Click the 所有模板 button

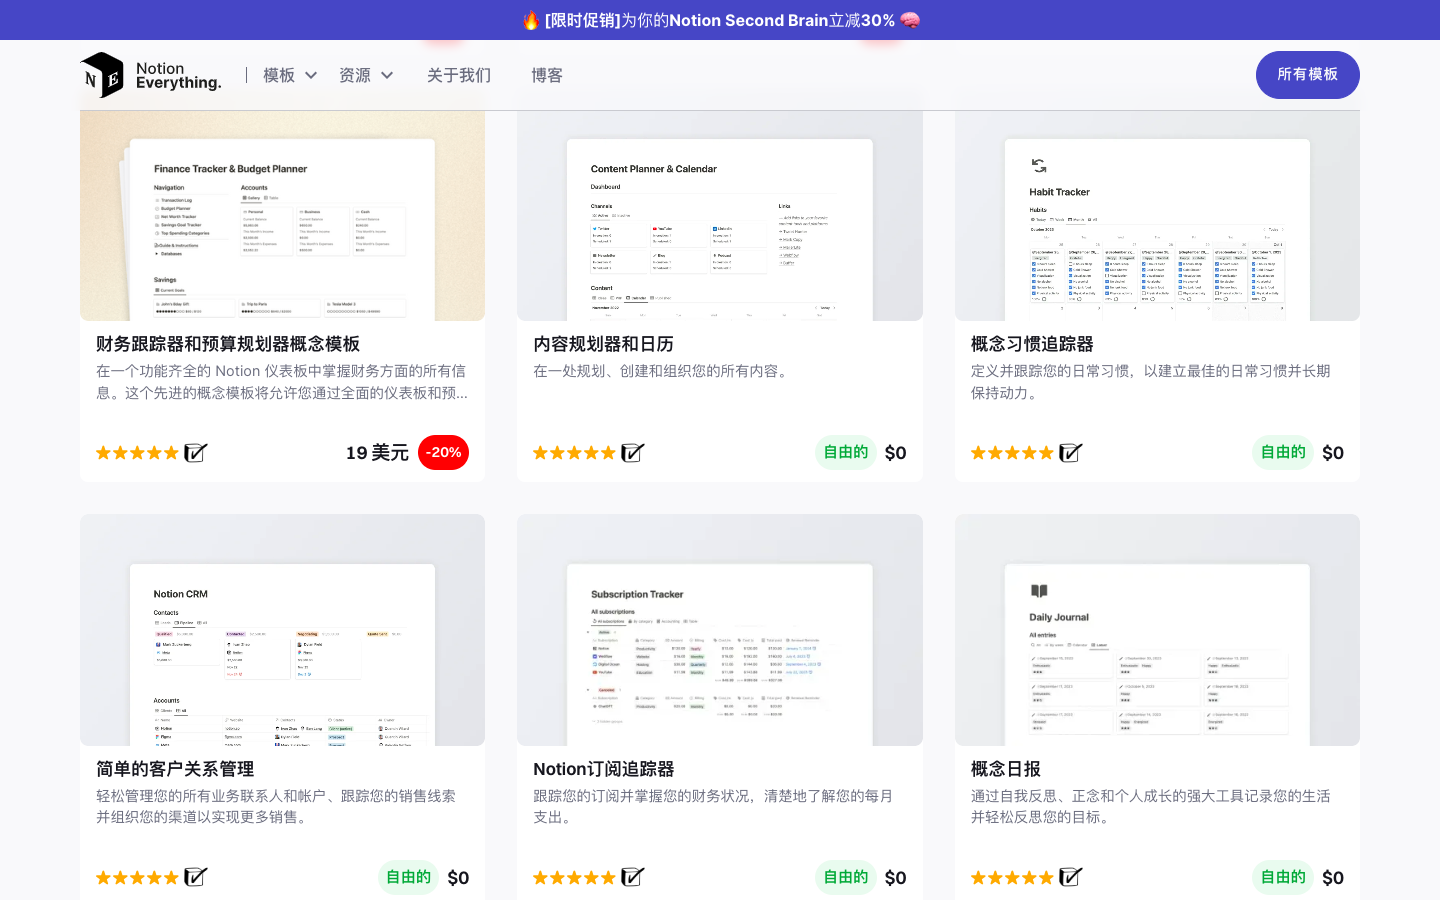coord(1307,75)
